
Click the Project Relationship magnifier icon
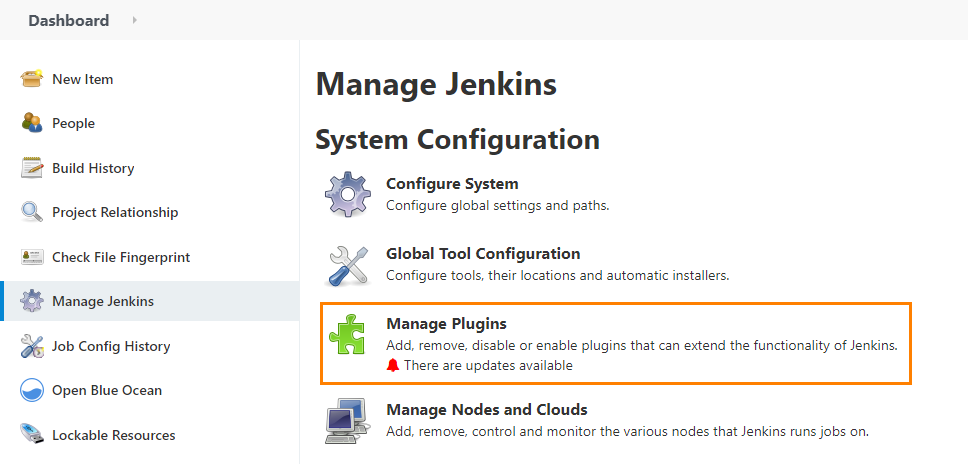pos(32,212)
